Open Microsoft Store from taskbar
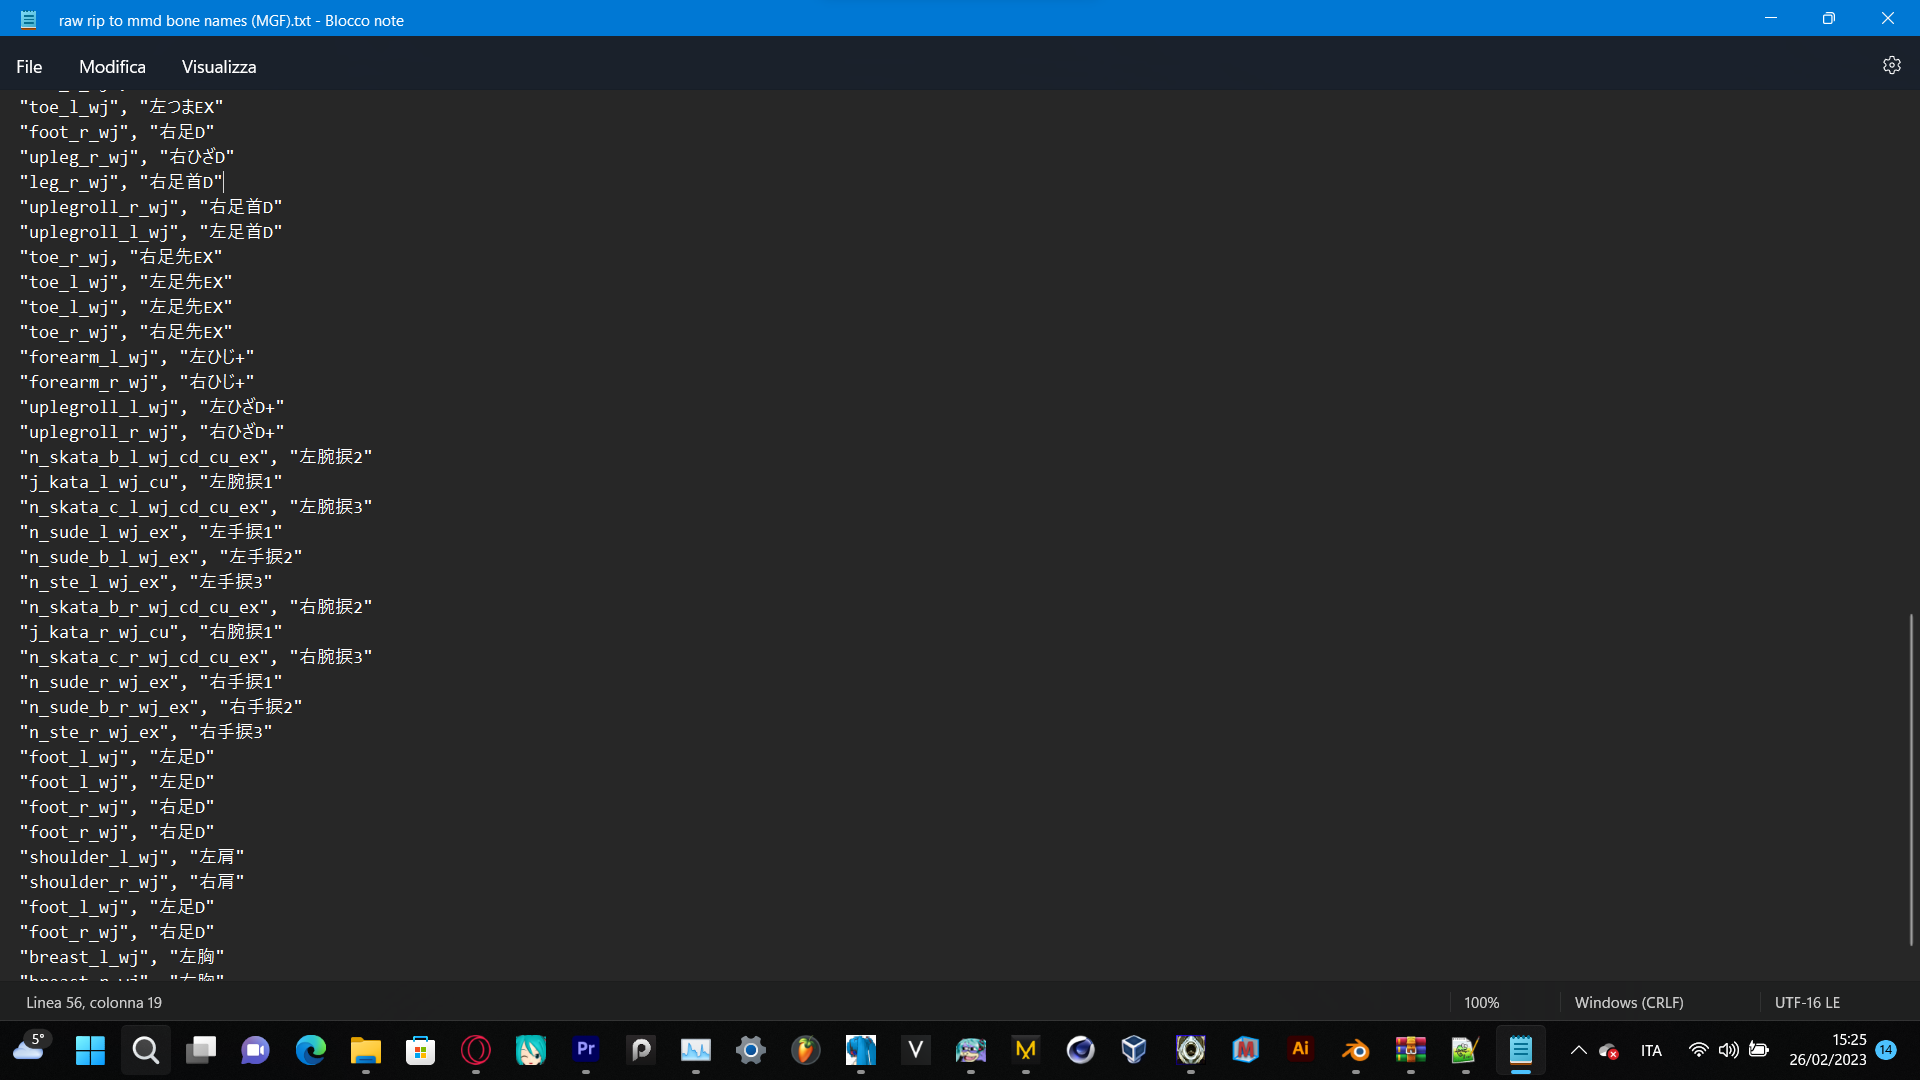 pos(421,1050)
